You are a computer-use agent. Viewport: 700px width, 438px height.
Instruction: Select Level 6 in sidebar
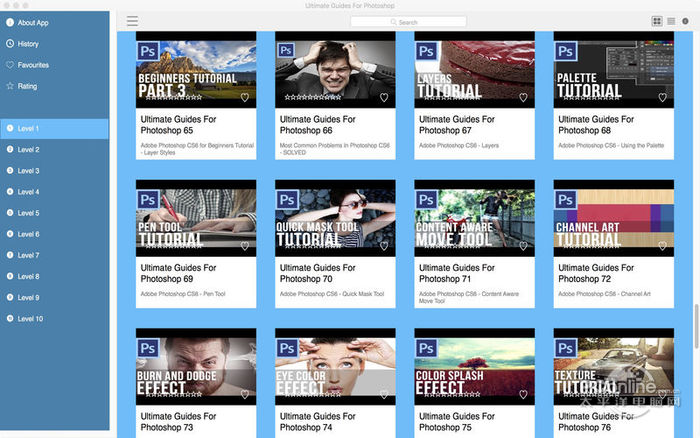54,234
